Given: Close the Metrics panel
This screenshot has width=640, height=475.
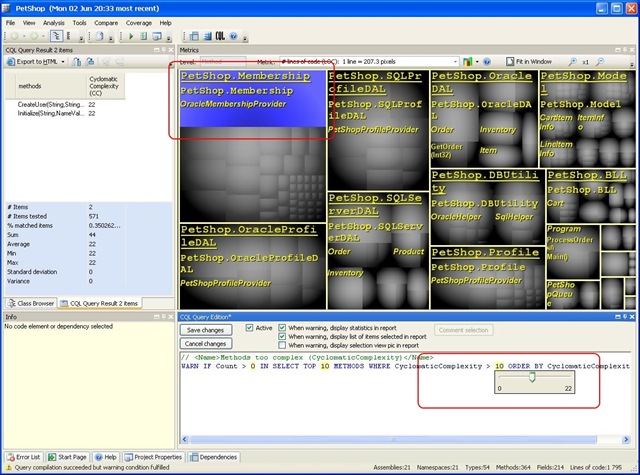Looking at the screenshot, I should point(632,50).
